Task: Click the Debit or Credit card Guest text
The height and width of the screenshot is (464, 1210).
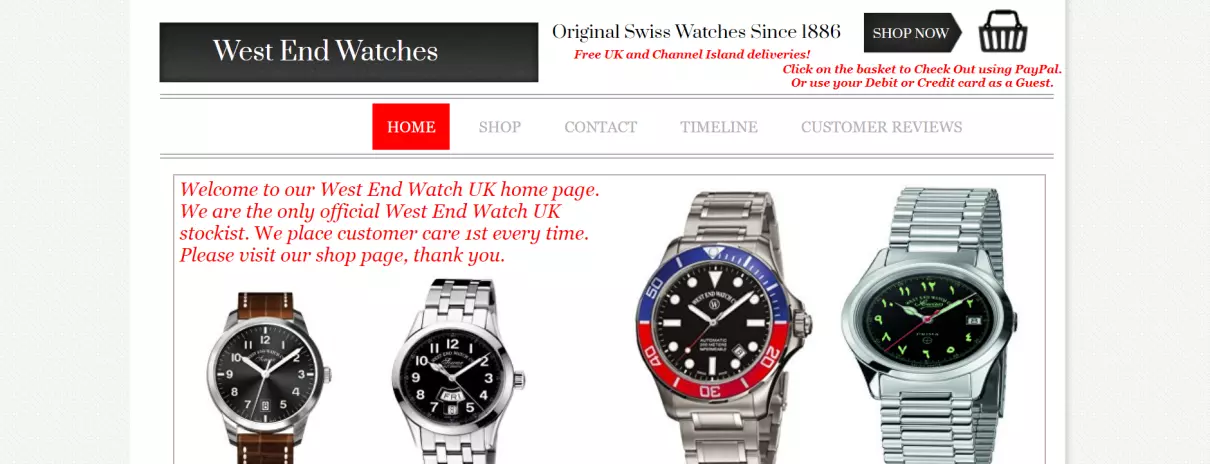Action: [922, 83]
